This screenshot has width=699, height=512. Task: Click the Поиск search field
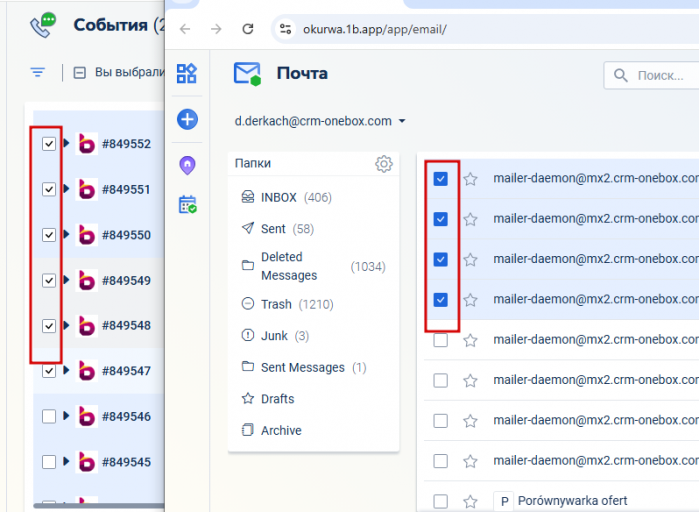click(651, 75)
